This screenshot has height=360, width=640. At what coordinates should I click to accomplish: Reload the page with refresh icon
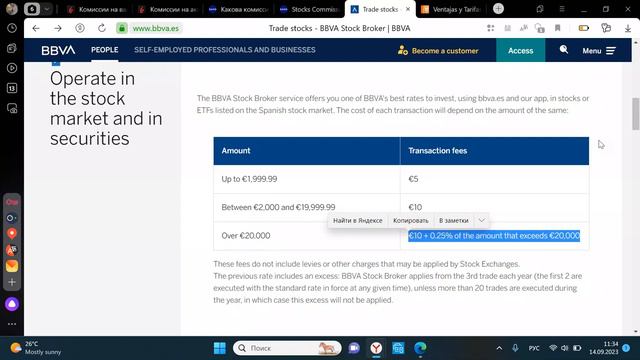click(102, 28)
